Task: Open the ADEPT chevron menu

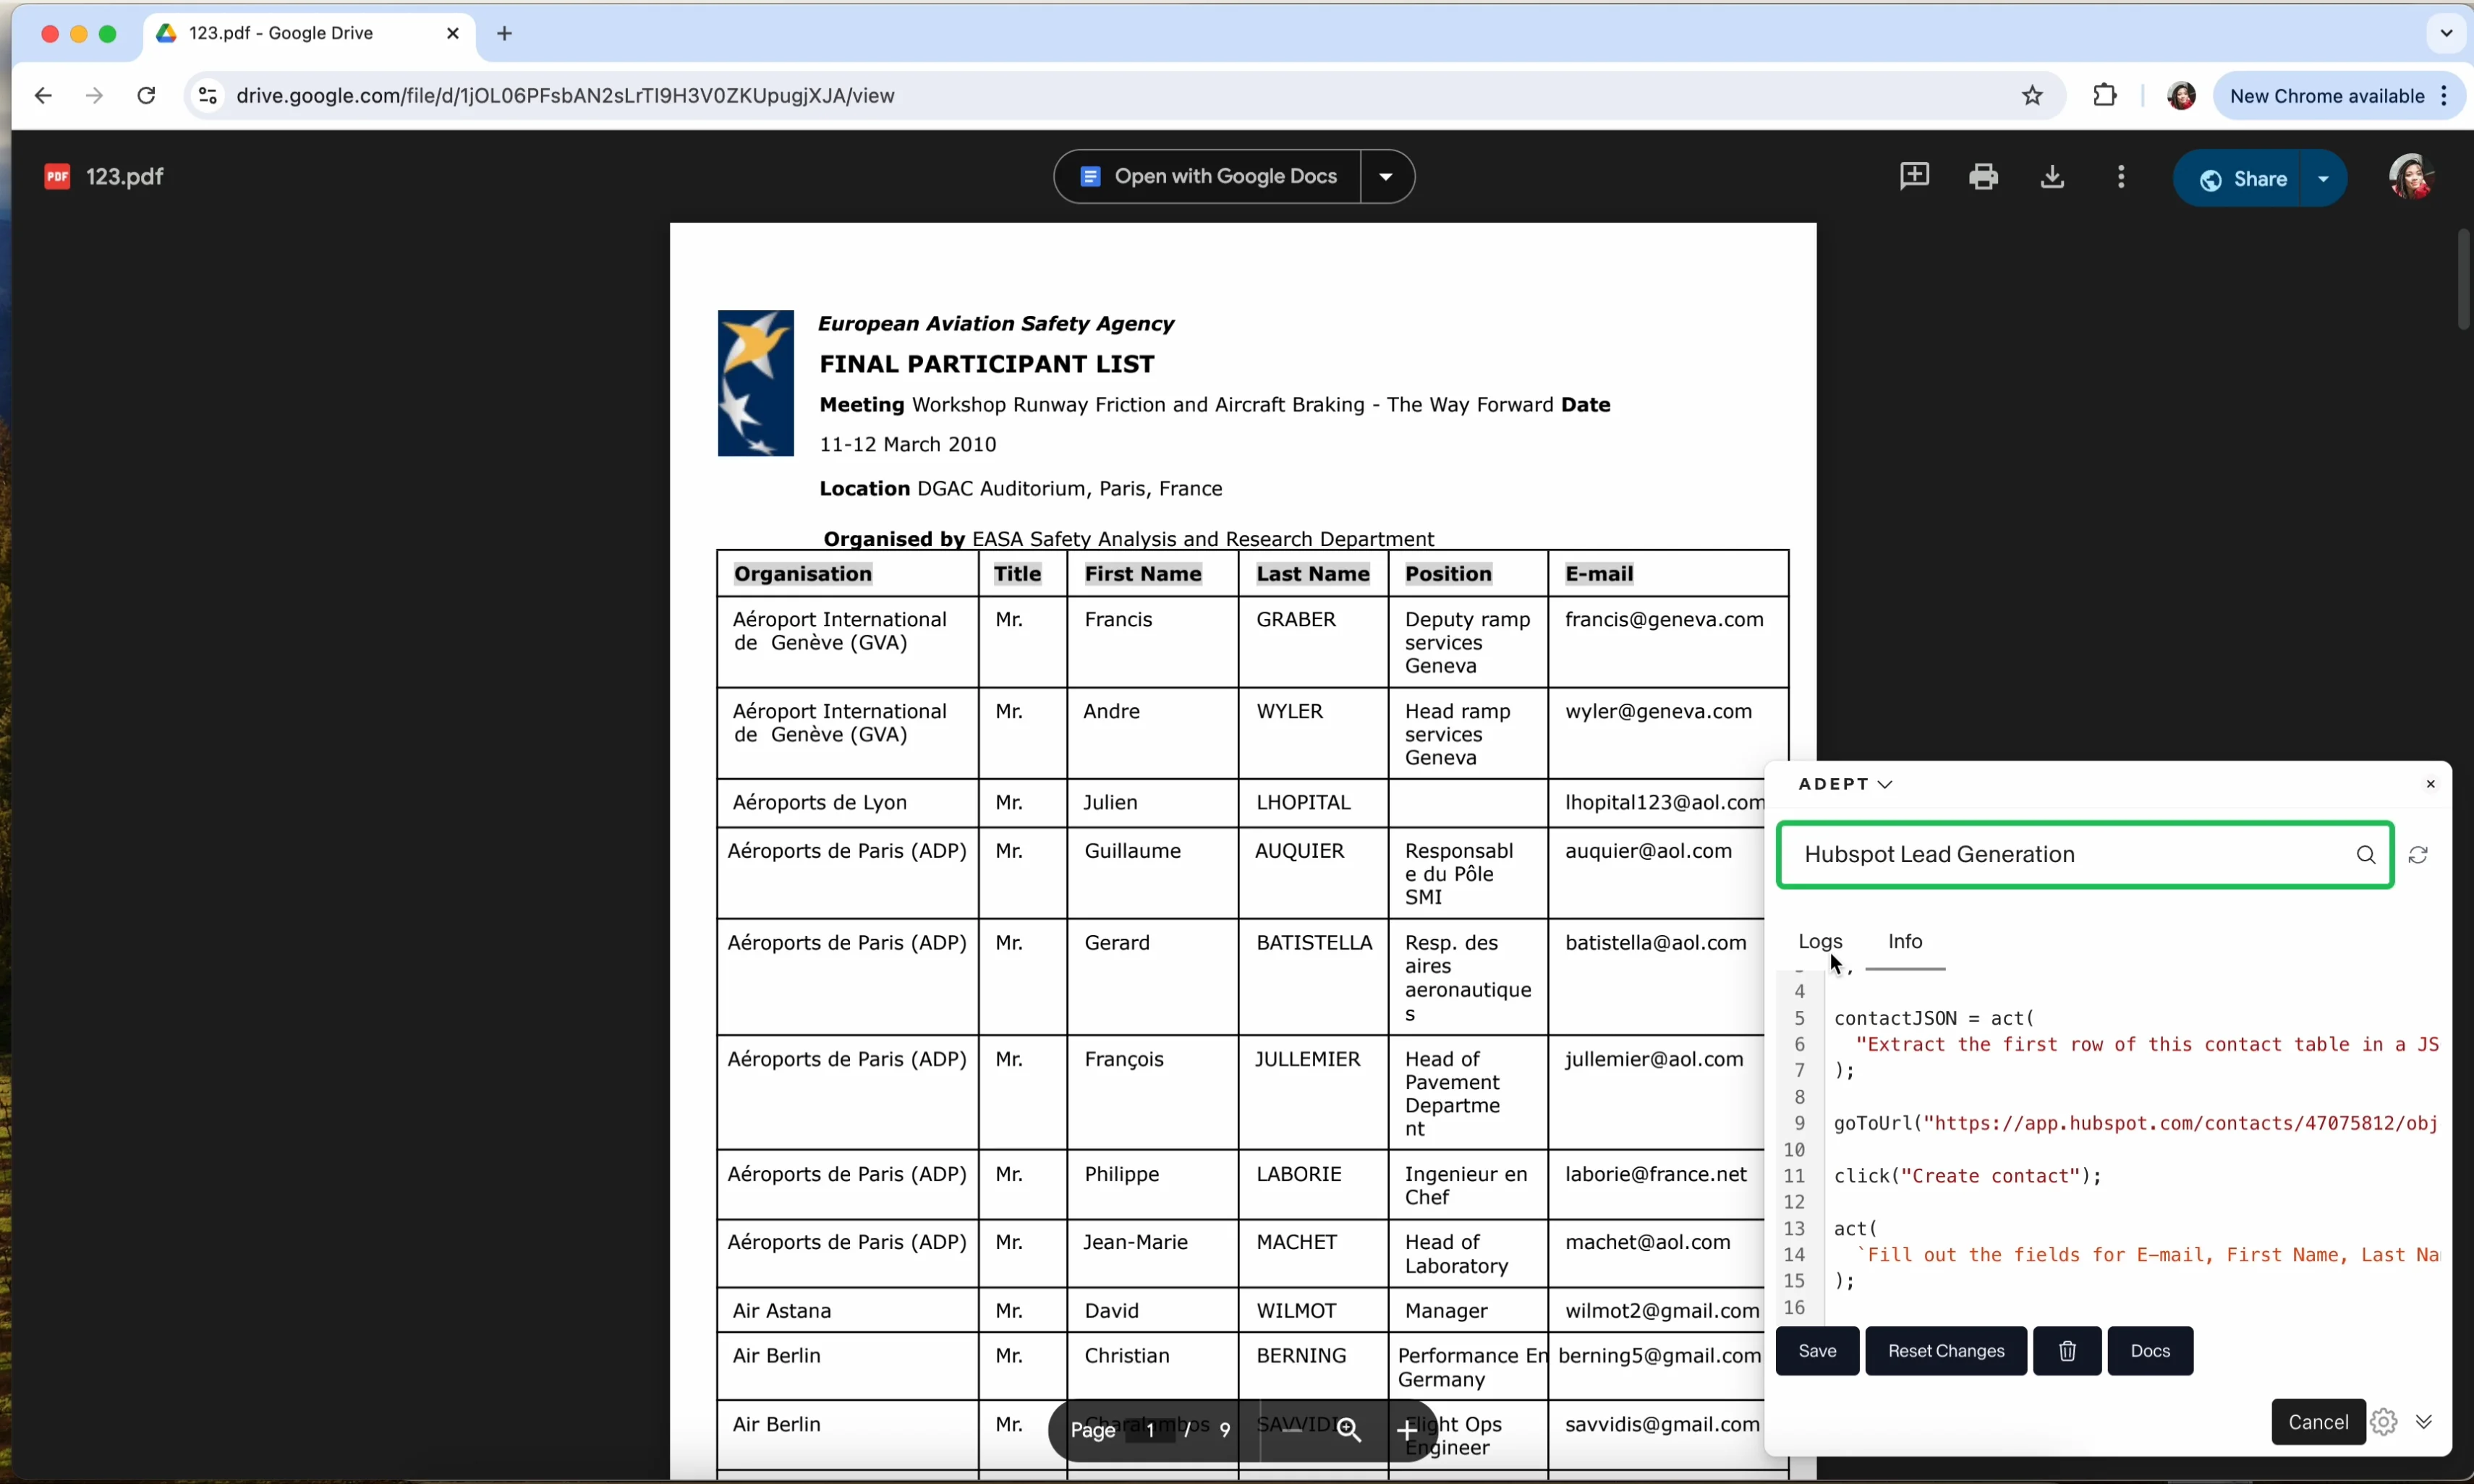Action: [x=1884, y=784]
